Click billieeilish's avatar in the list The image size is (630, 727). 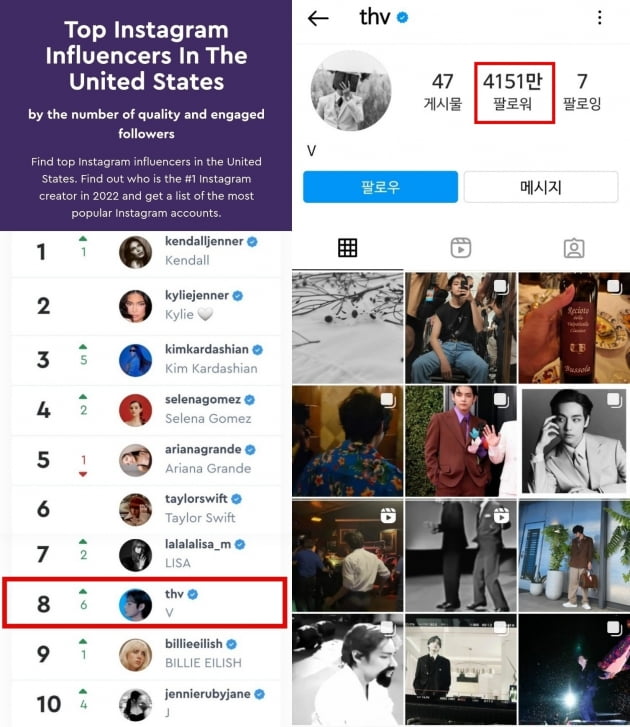tap(135, 654)
